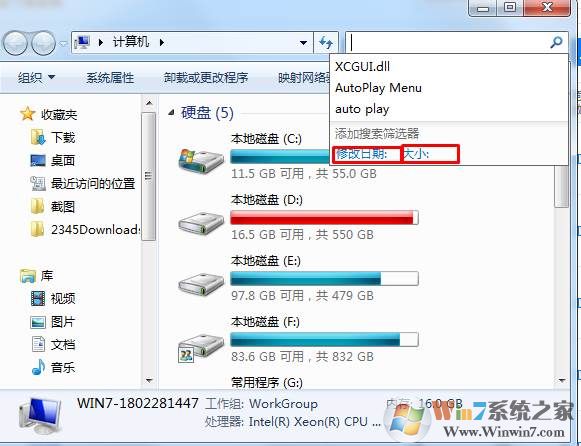Screen dimensions: 581x446
Task: Select local disk F: shared drive icon
Action: (x=200, y=347)
